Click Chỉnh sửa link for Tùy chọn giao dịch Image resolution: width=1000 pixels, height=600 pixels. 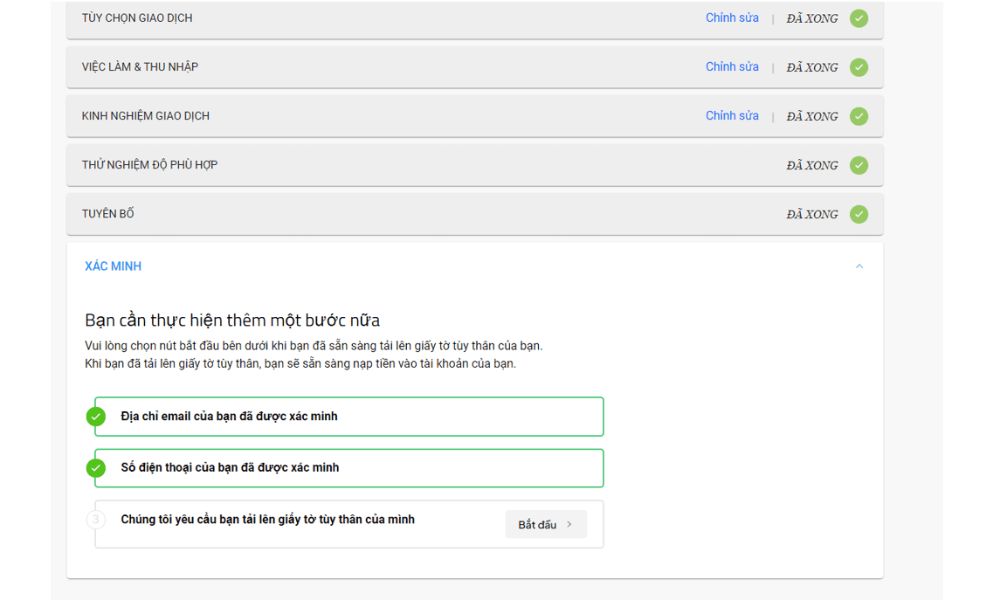tap(732, 18)
